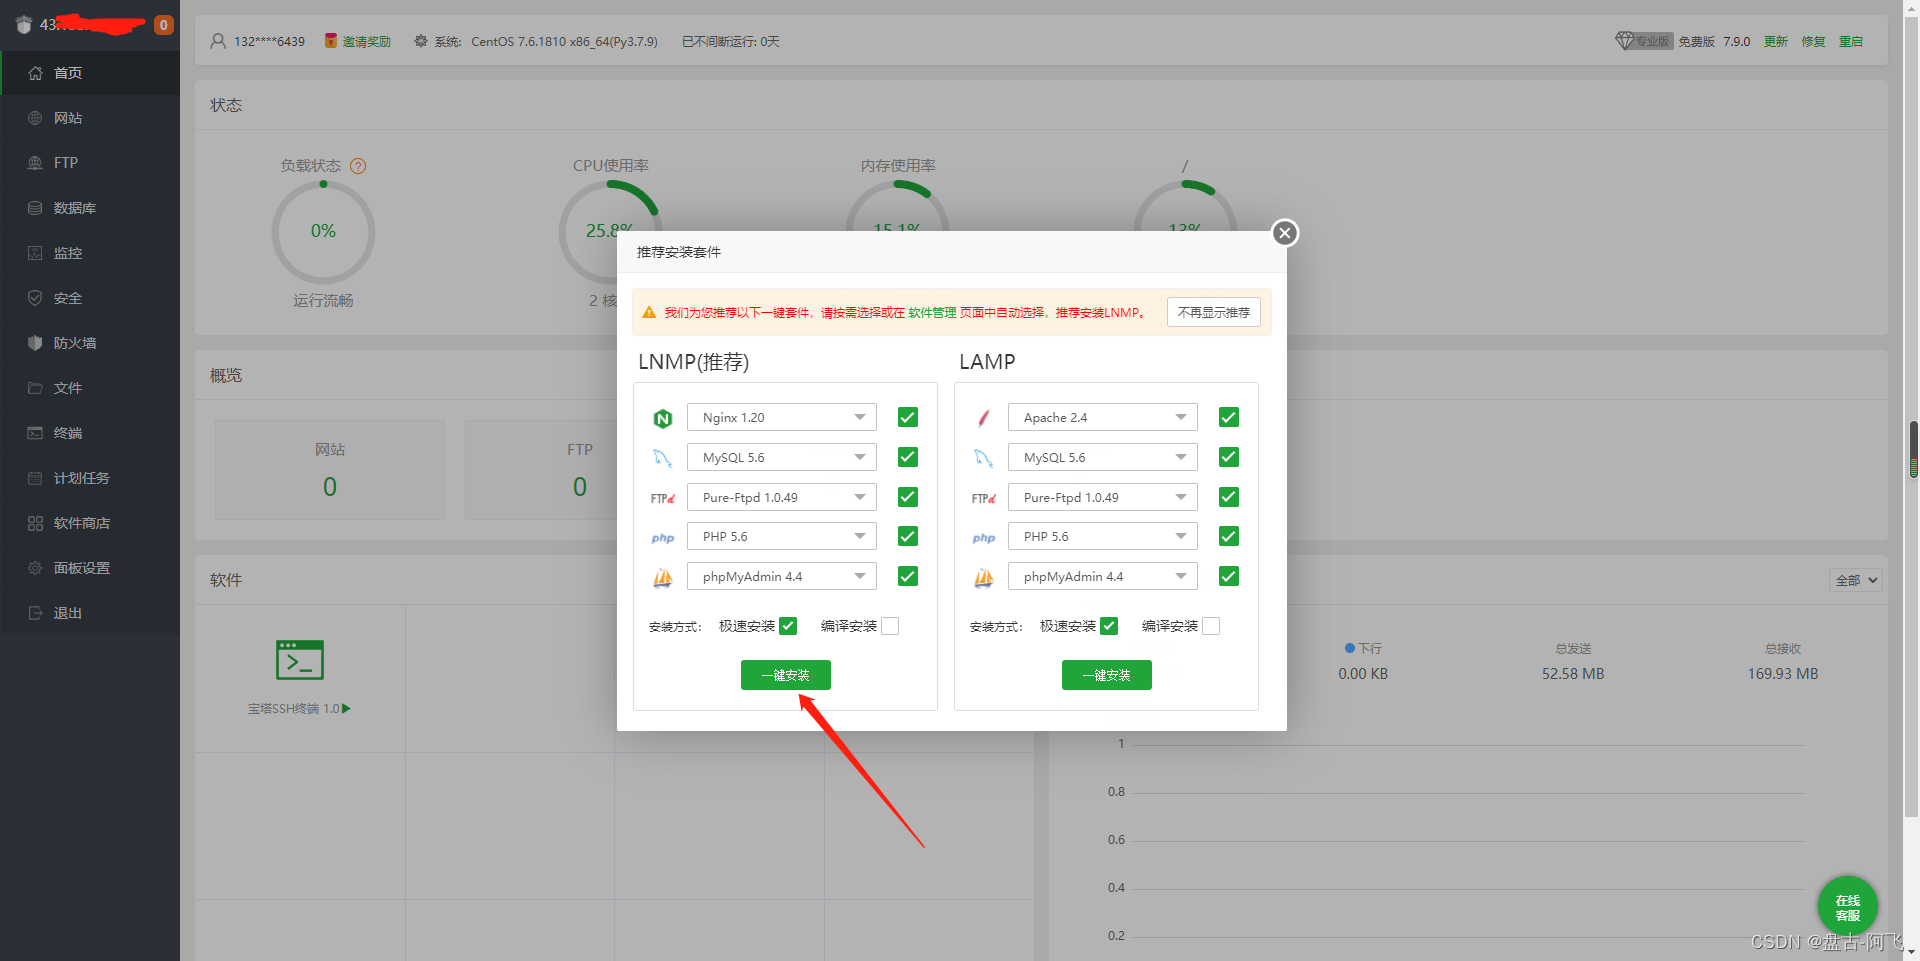The width and height of the screenshot is (1920, 961).
Task: Click the 重启 restart link
Action: (x=1851, y=41)
